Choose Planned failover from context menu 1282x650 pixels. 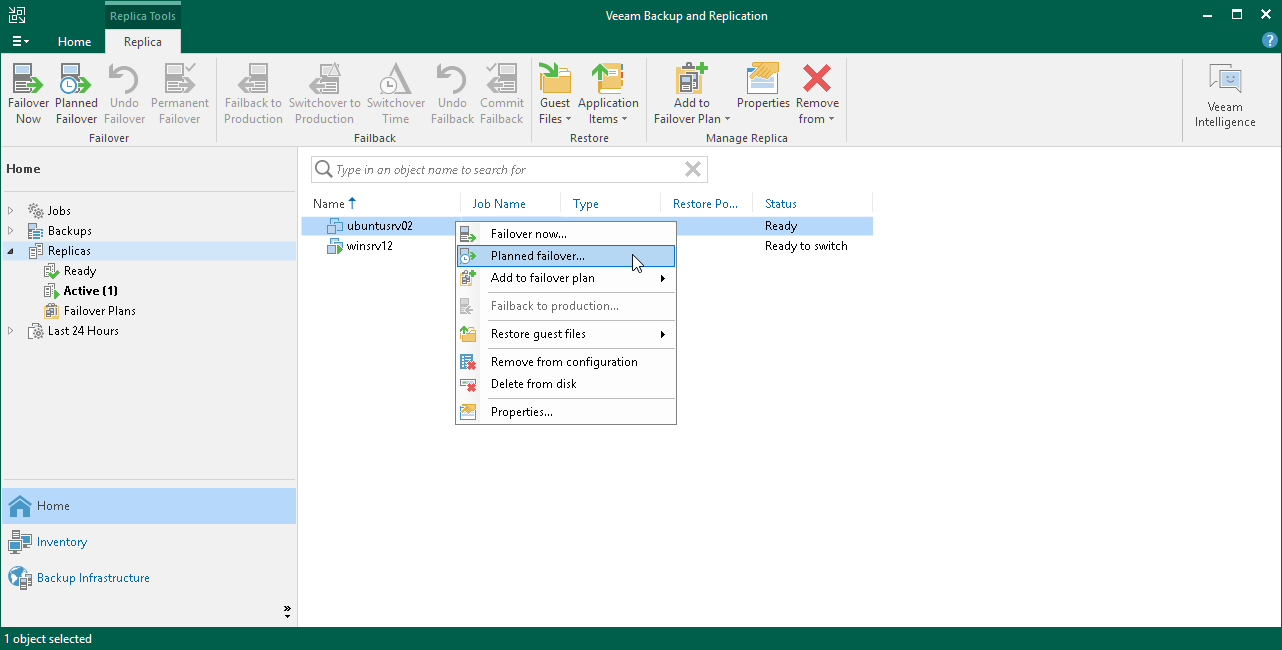click(x=566, y=256)
